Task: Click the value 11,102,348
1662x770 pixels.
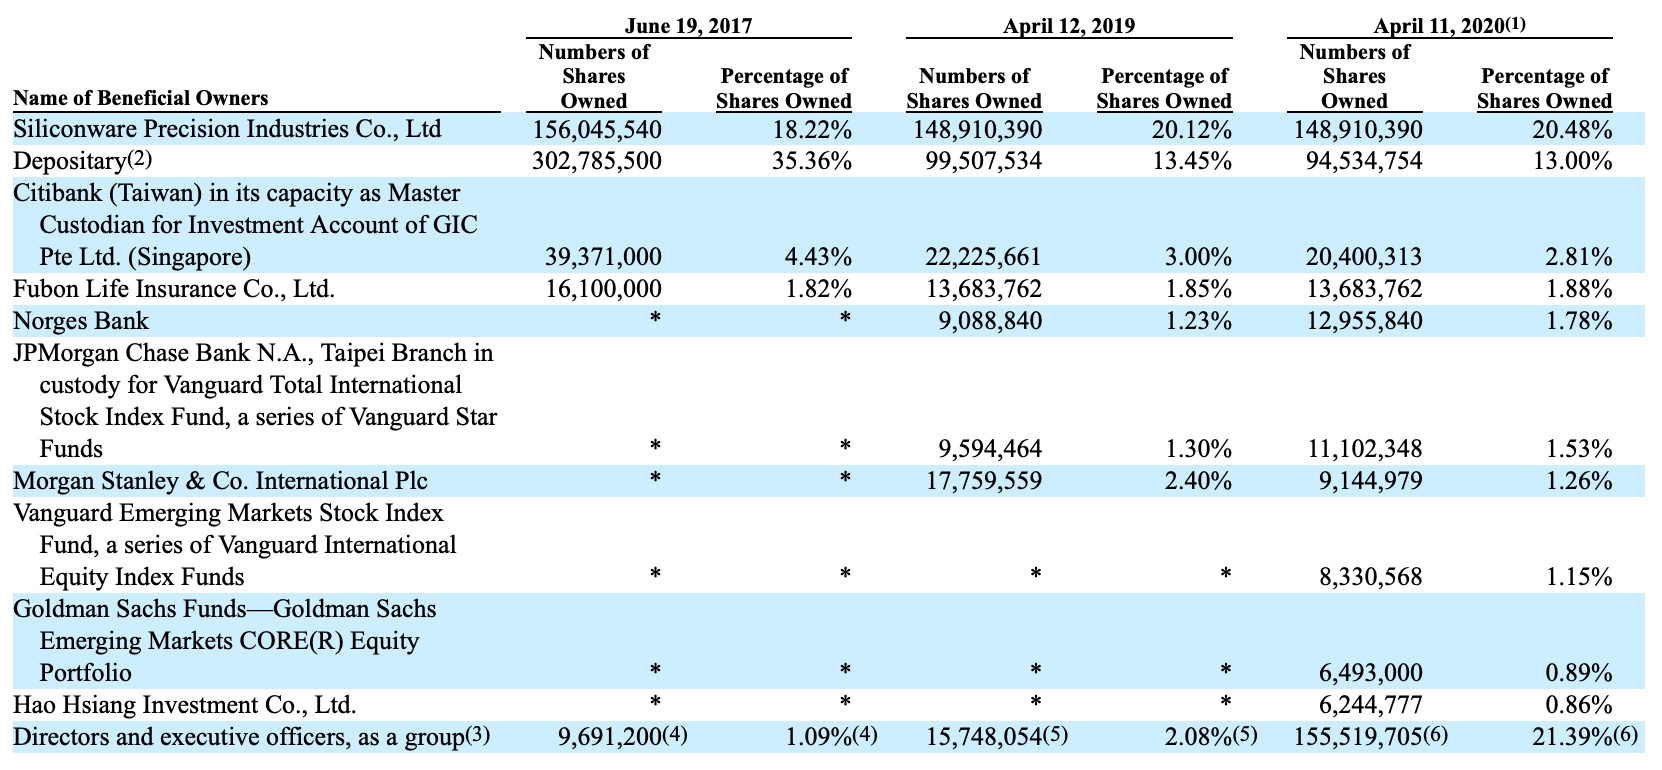Action: [x=1364, y=449]
